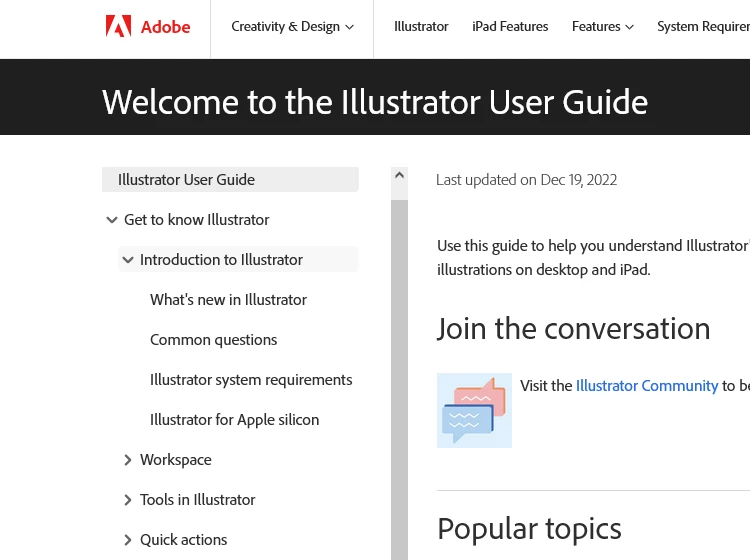Go to iPad Features page
The height and width of the screenshot is (560, 750).
[510, 27]
